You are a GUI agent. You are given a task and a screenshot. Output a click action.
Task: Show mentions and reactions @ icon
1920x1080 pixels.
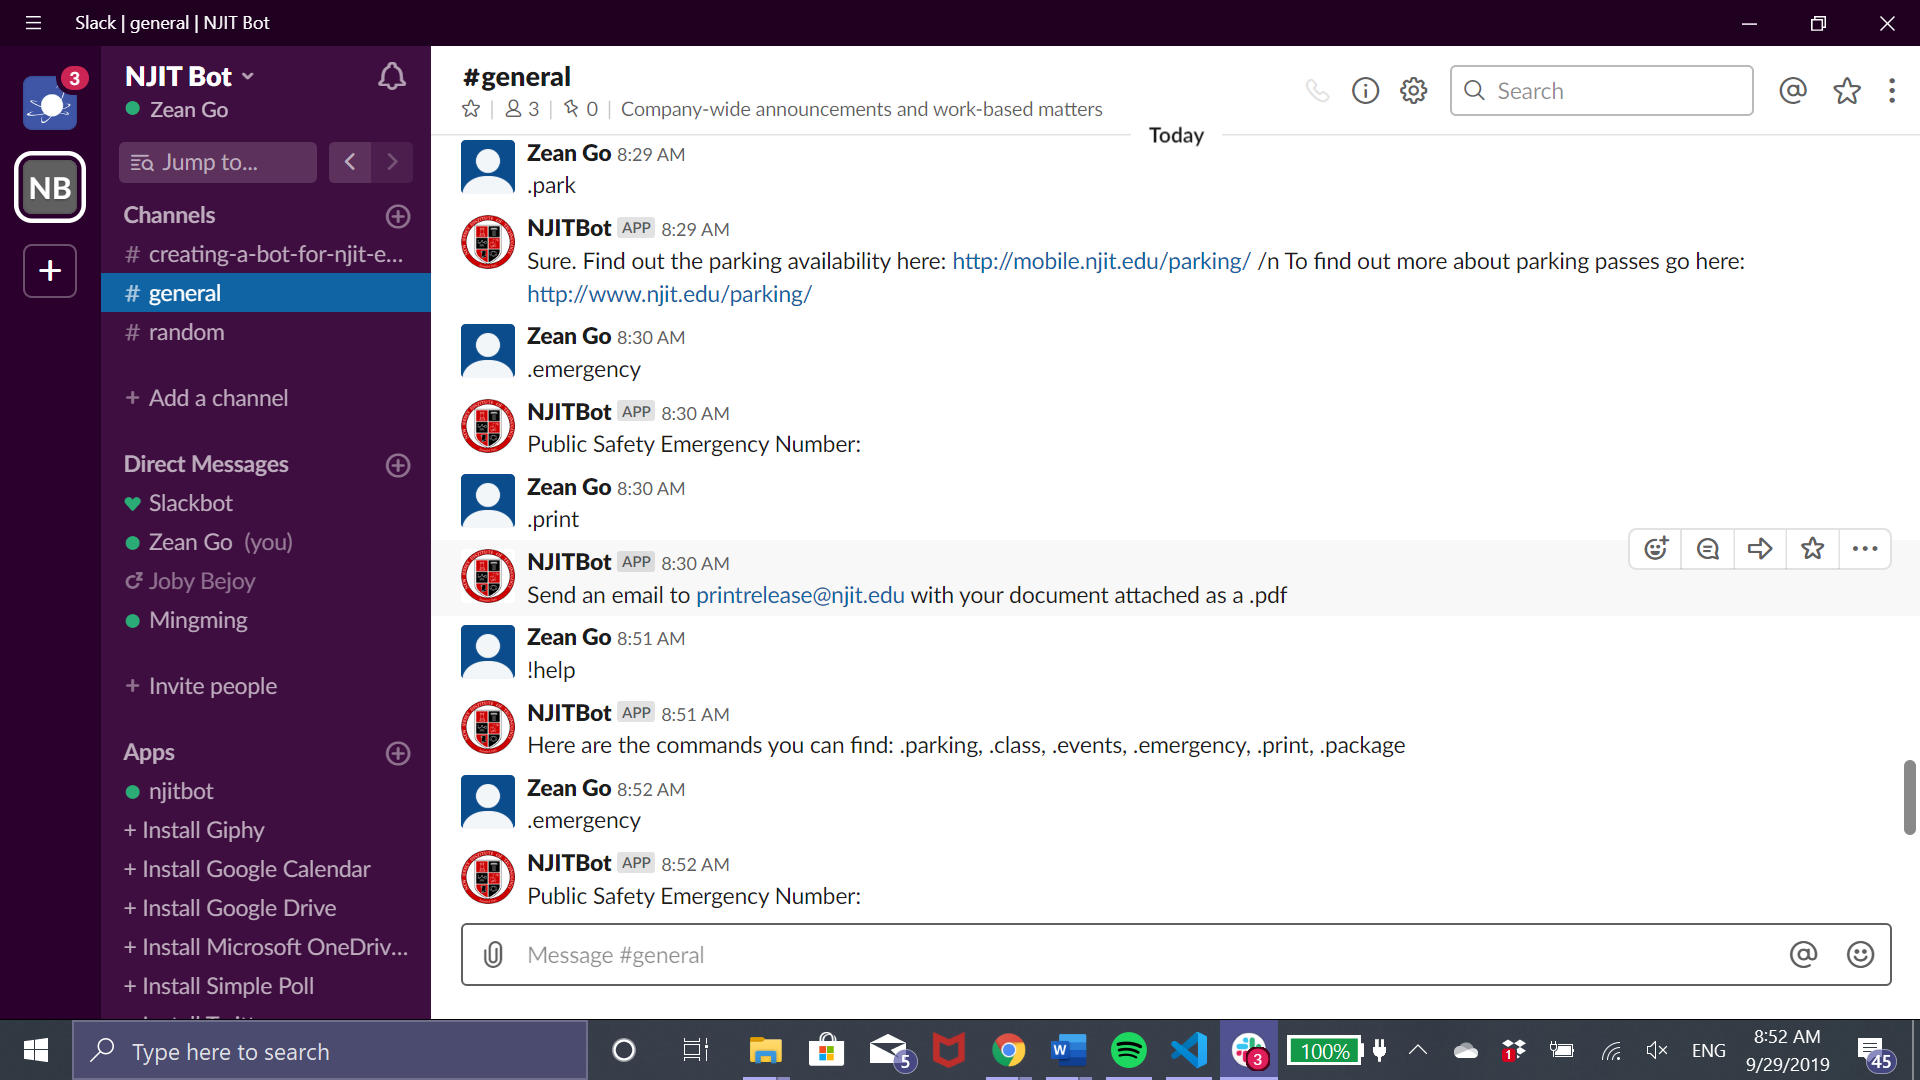click(x=1793, y=91)
